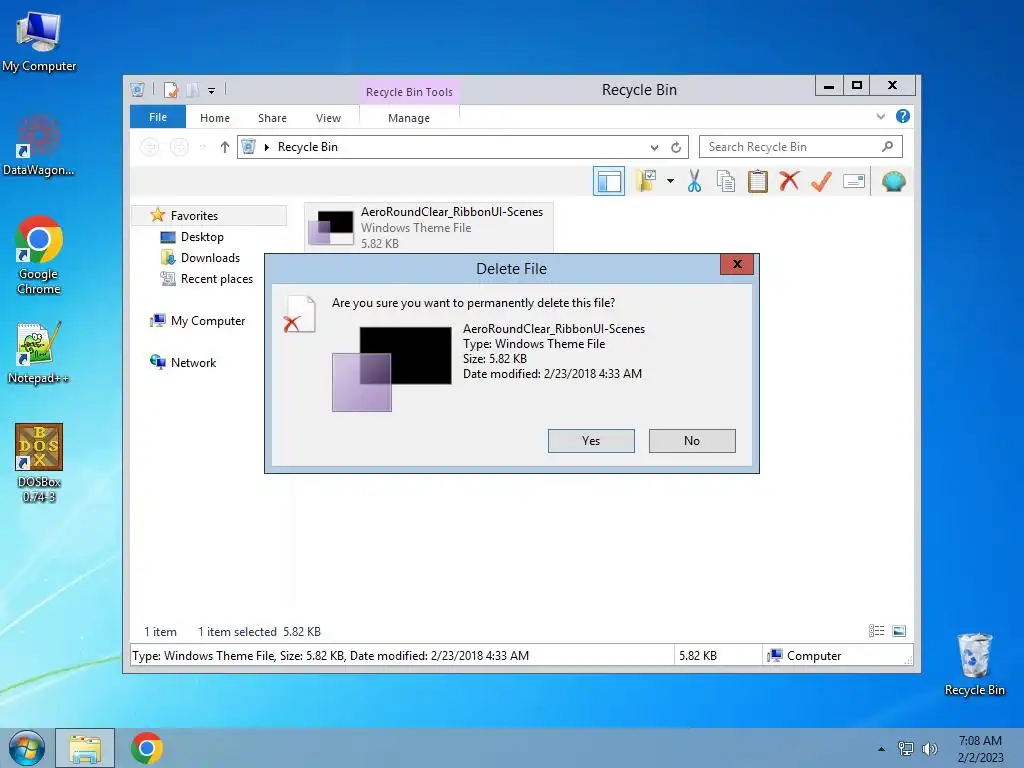Screen dimensions: 1024x768
Task: Open the File ribbon tab
Action: coord(158,117)
